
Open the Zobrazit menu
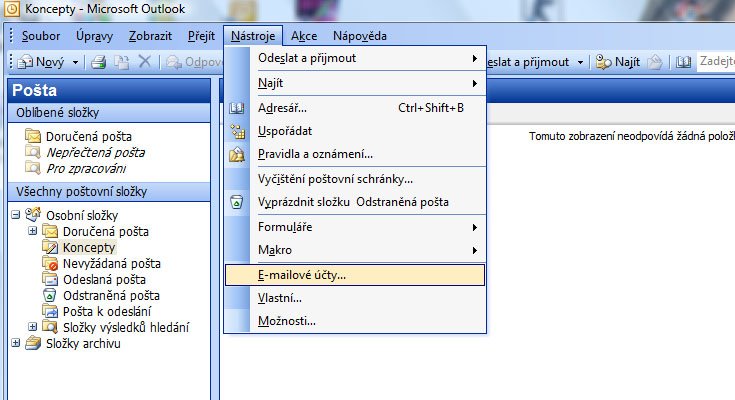pyautogui.click(x=150, y=36)
